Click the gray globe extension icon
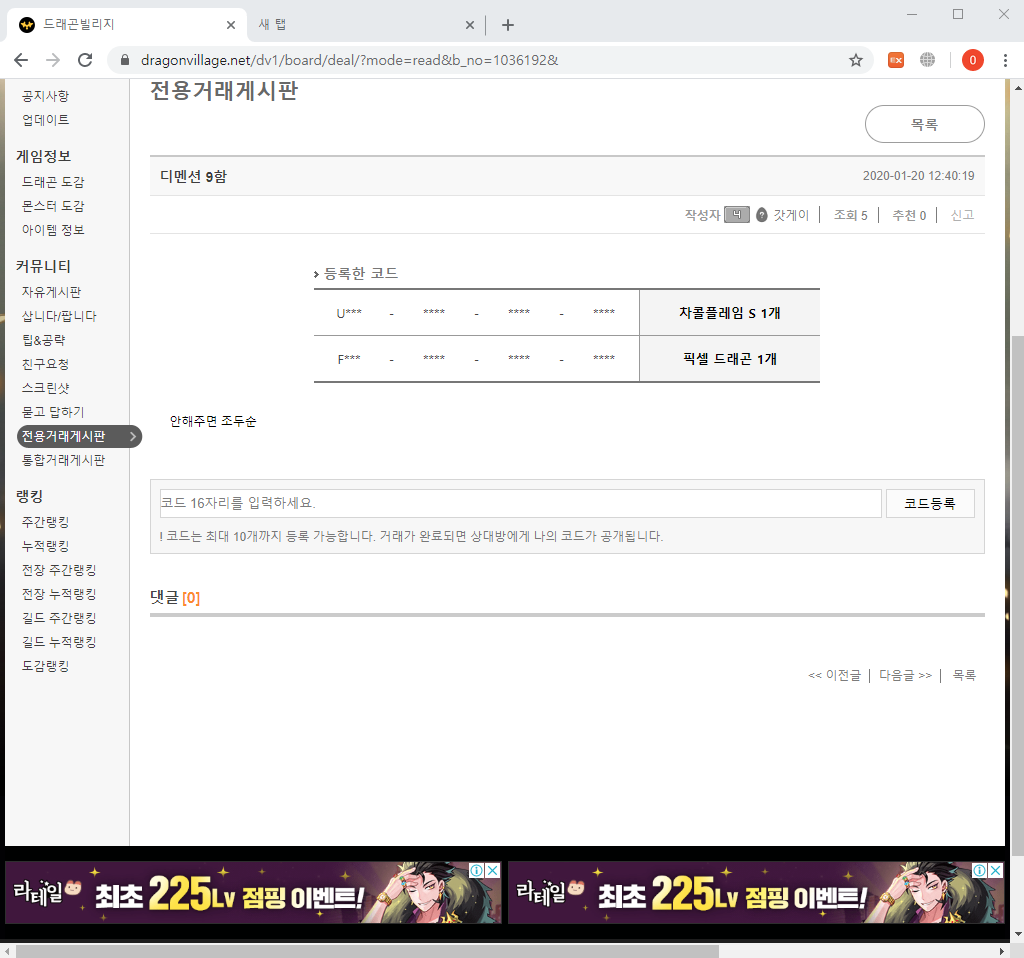 928,60
